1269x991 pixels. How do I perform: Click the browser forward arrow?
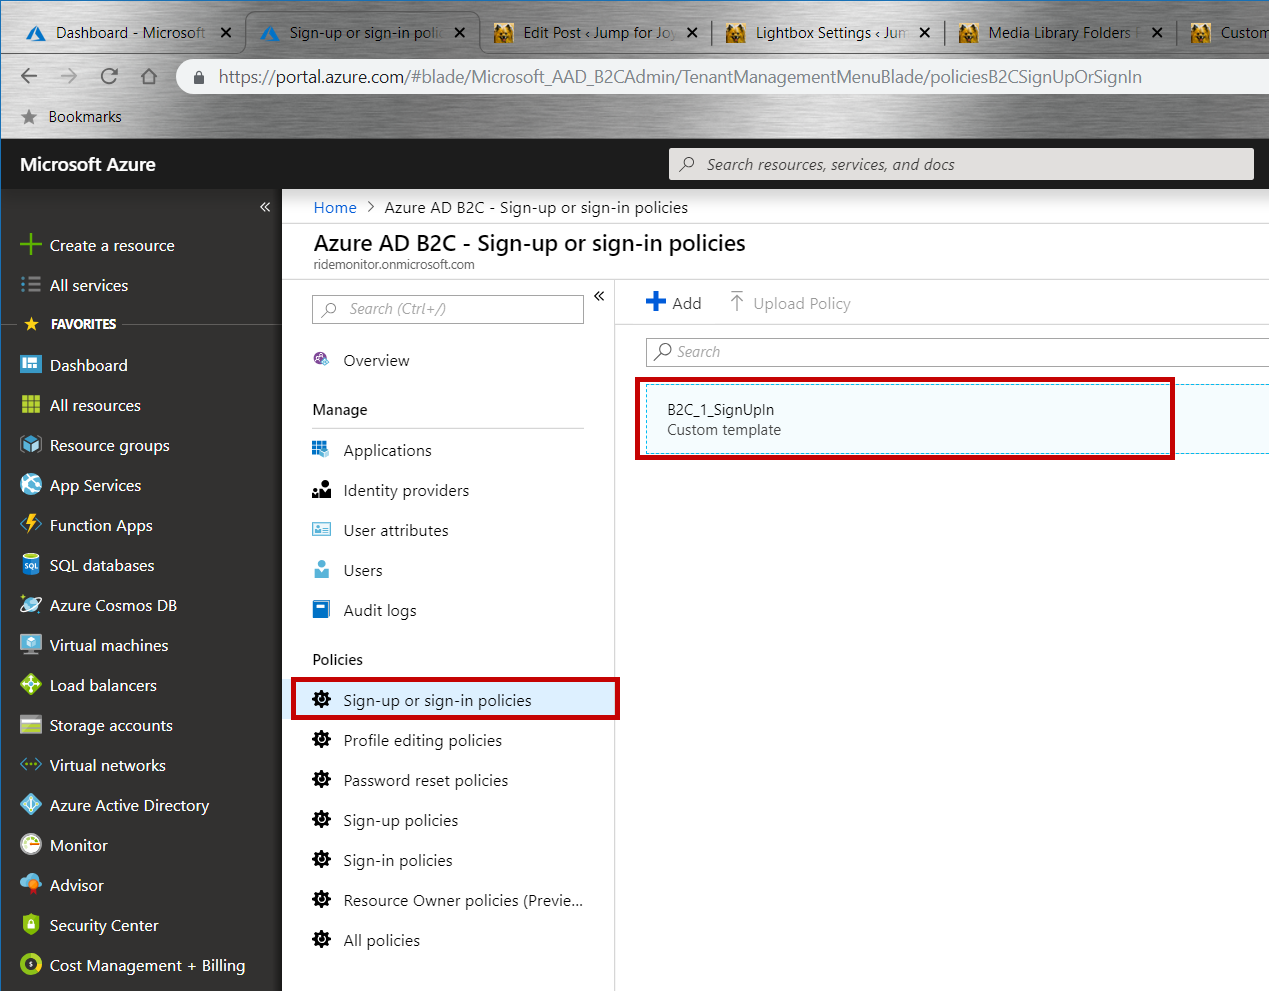click(69, 76)
